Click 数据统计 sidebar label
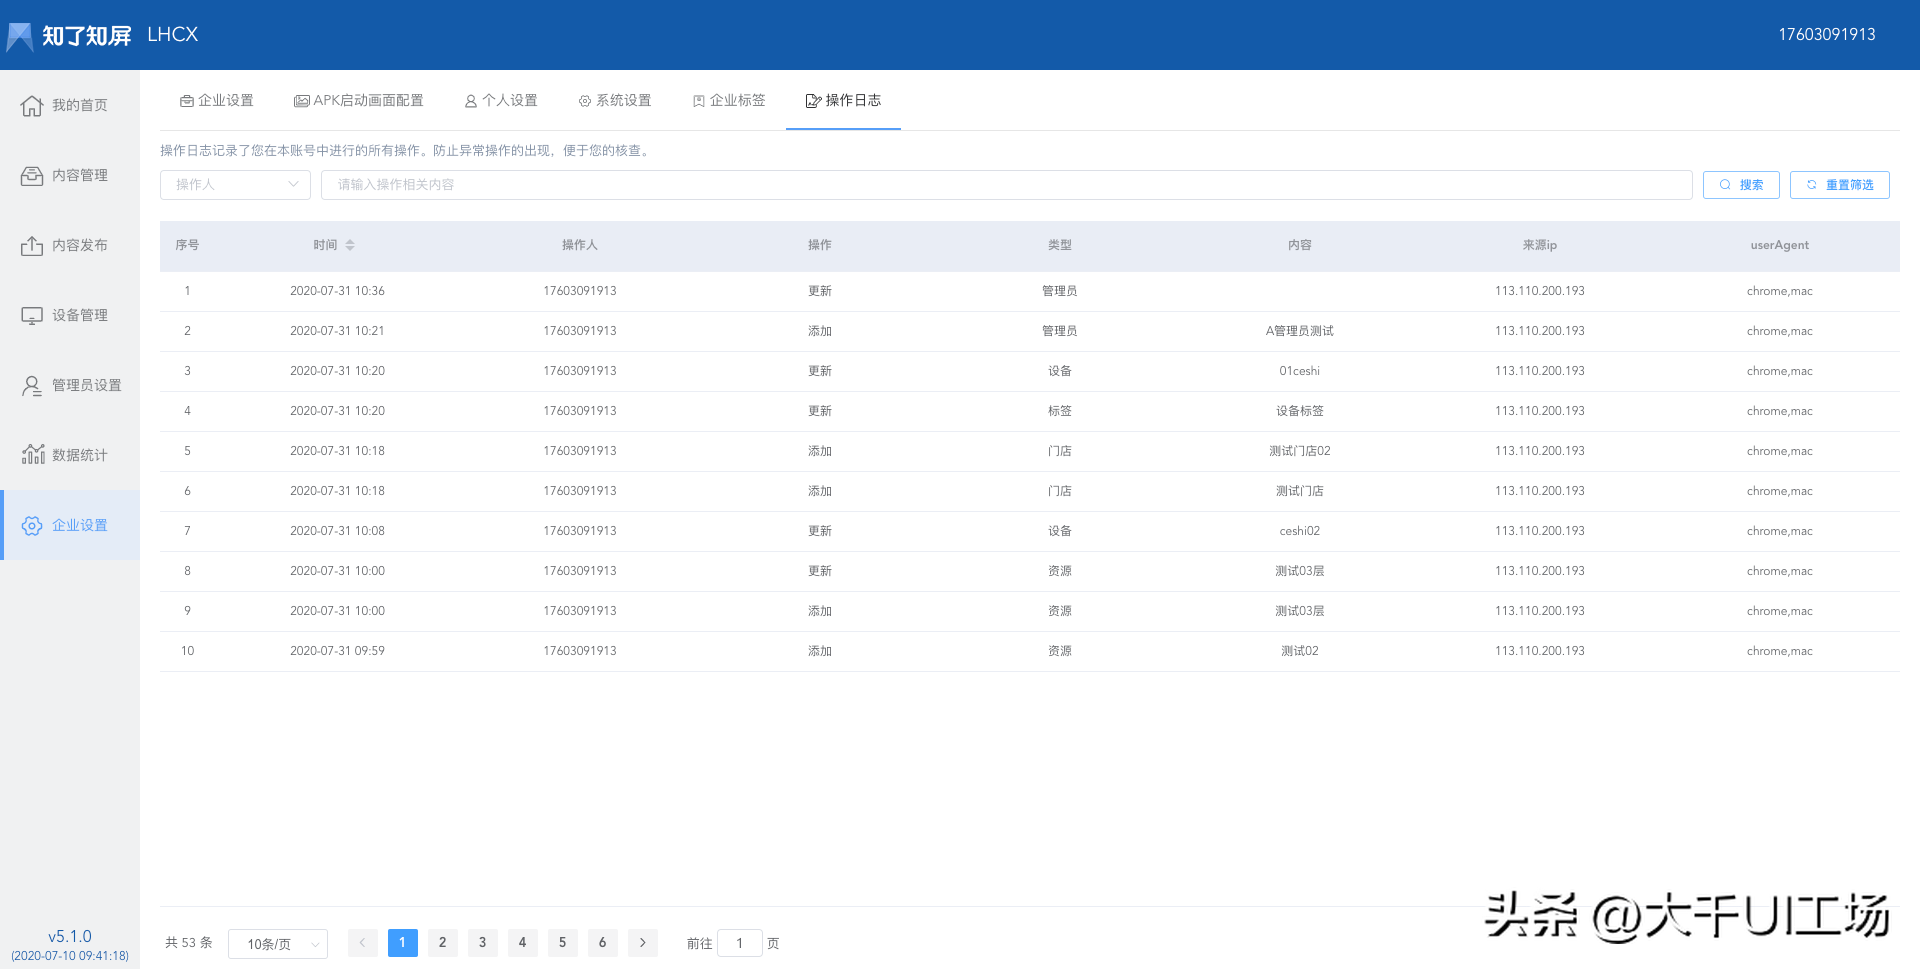 pyautogui.click(x=80, y=455)
